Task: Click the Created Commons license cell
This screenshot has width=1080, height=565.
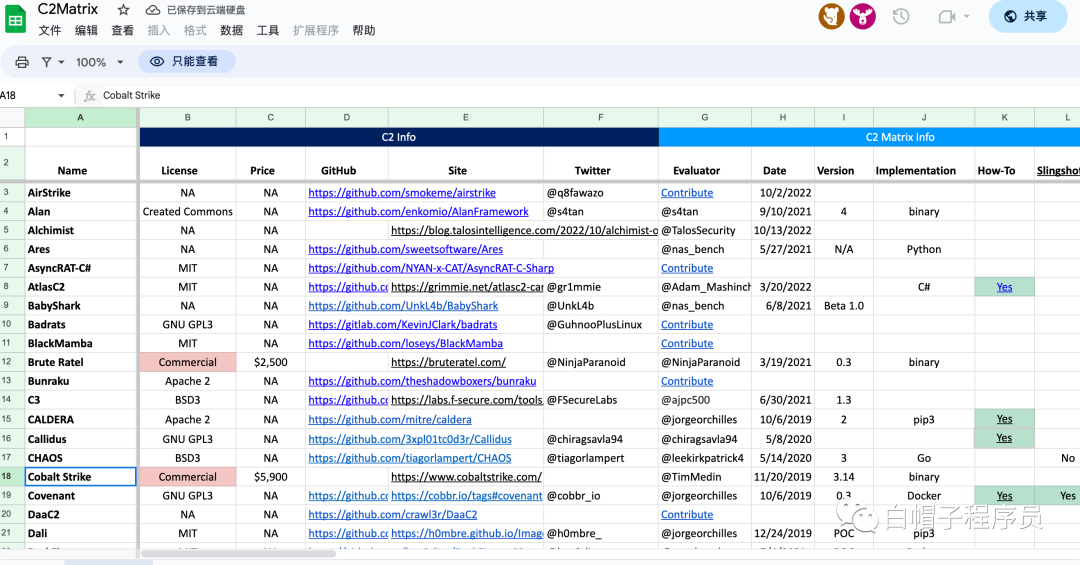Action: (187, 212)
